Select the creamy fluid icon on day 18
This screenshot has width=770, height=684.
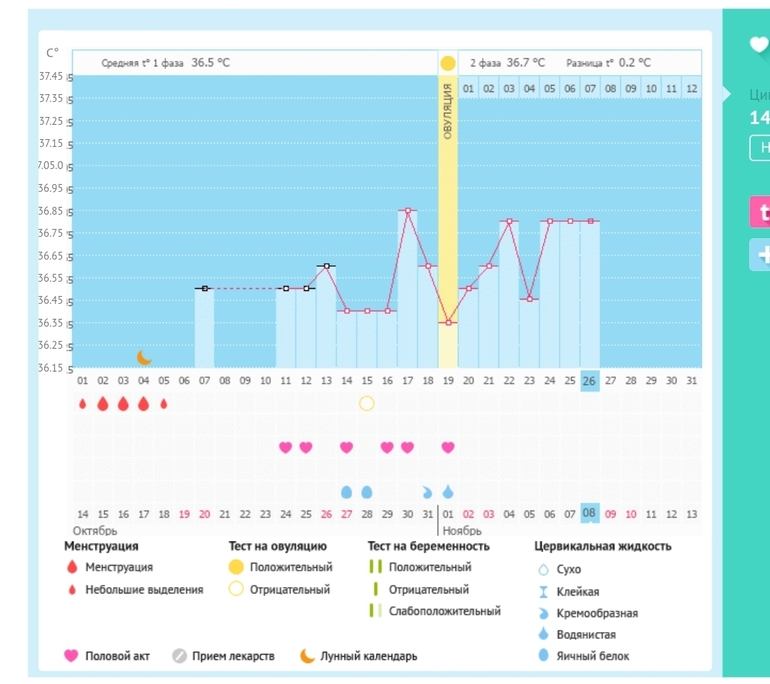pos(427,492)
